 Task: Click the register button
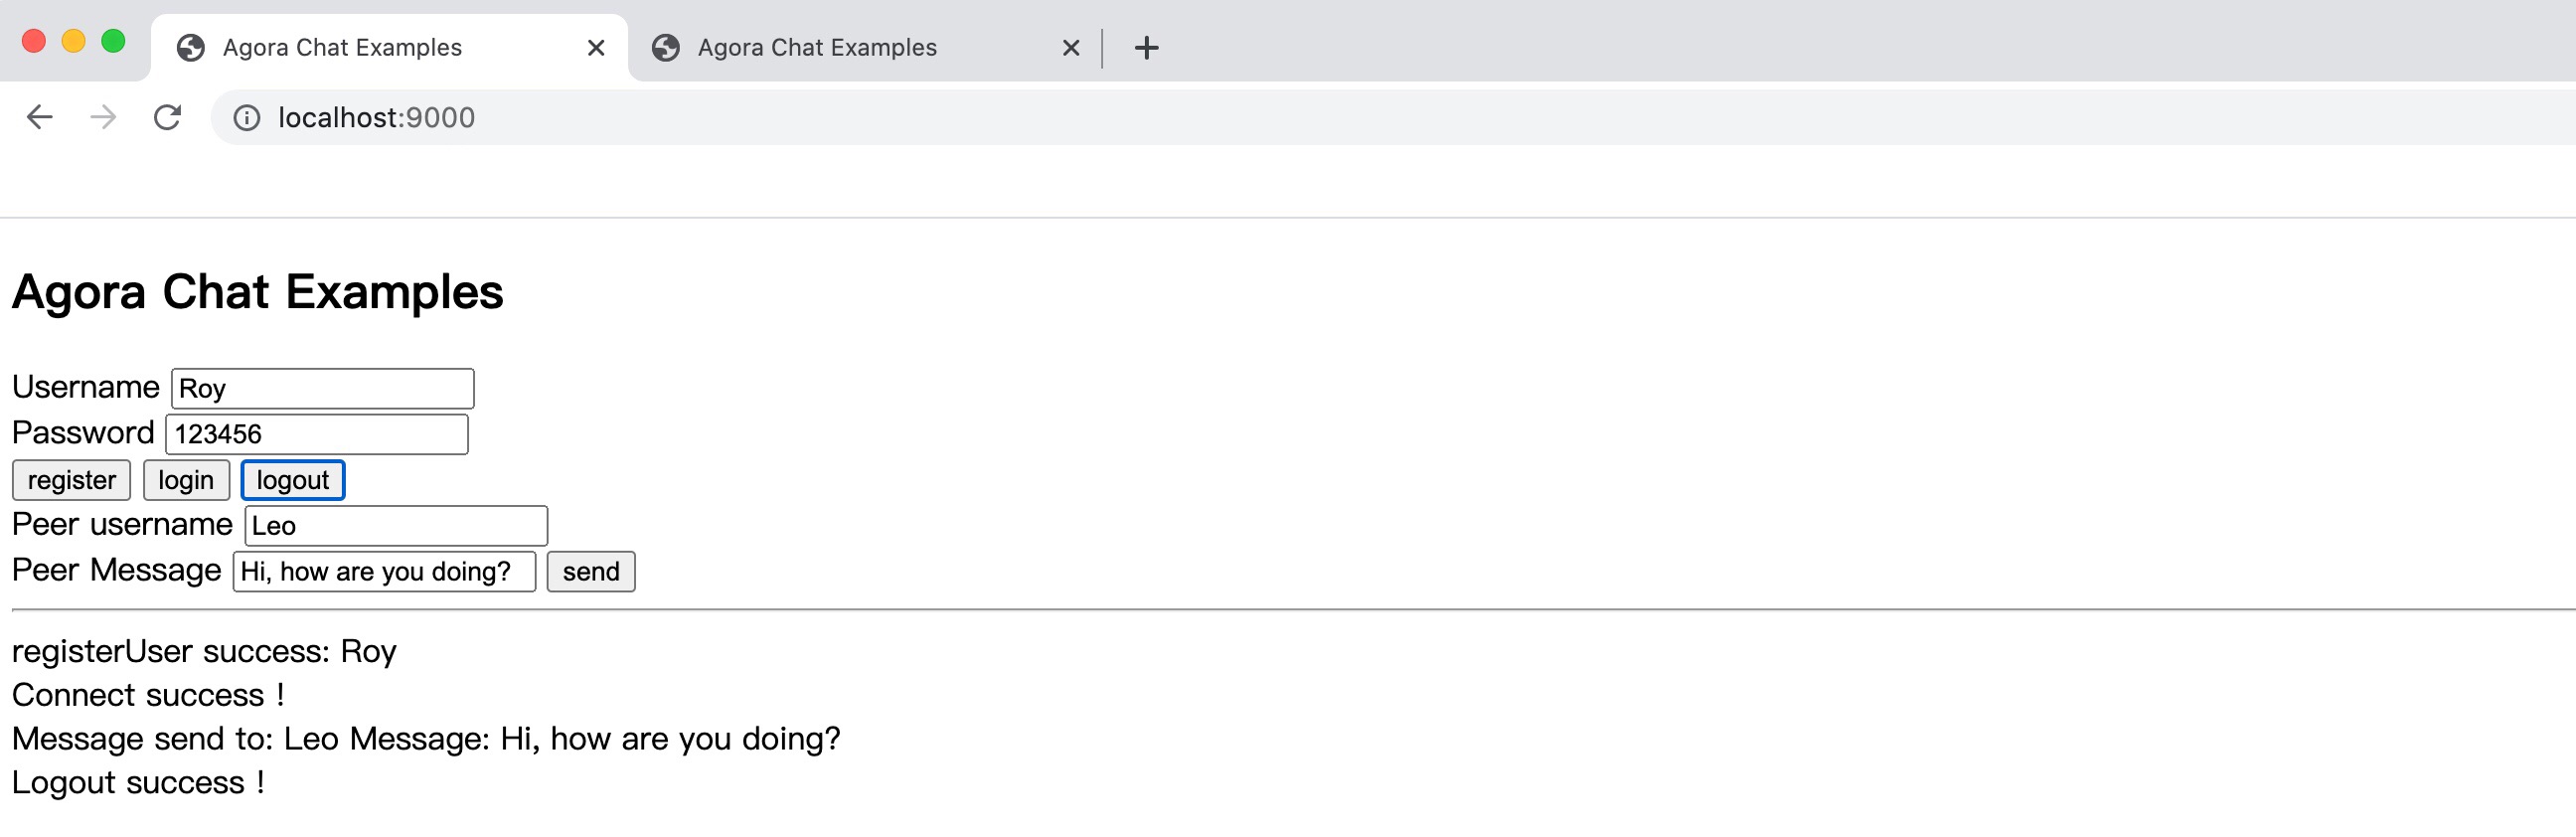pyautogui.click(x=71, y=480)
